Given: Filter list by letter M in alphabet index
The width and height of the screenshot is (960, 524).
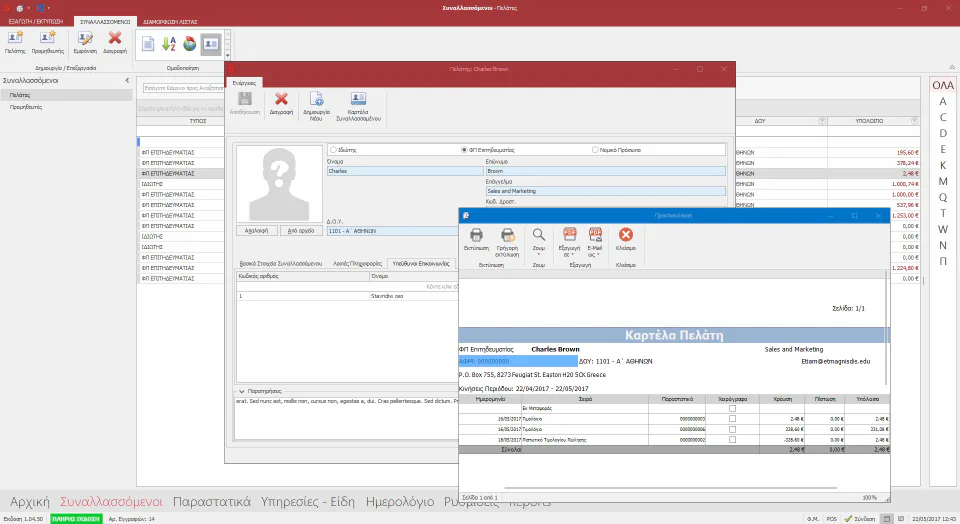Looking at the screenshot, I should tap(943, 181).
